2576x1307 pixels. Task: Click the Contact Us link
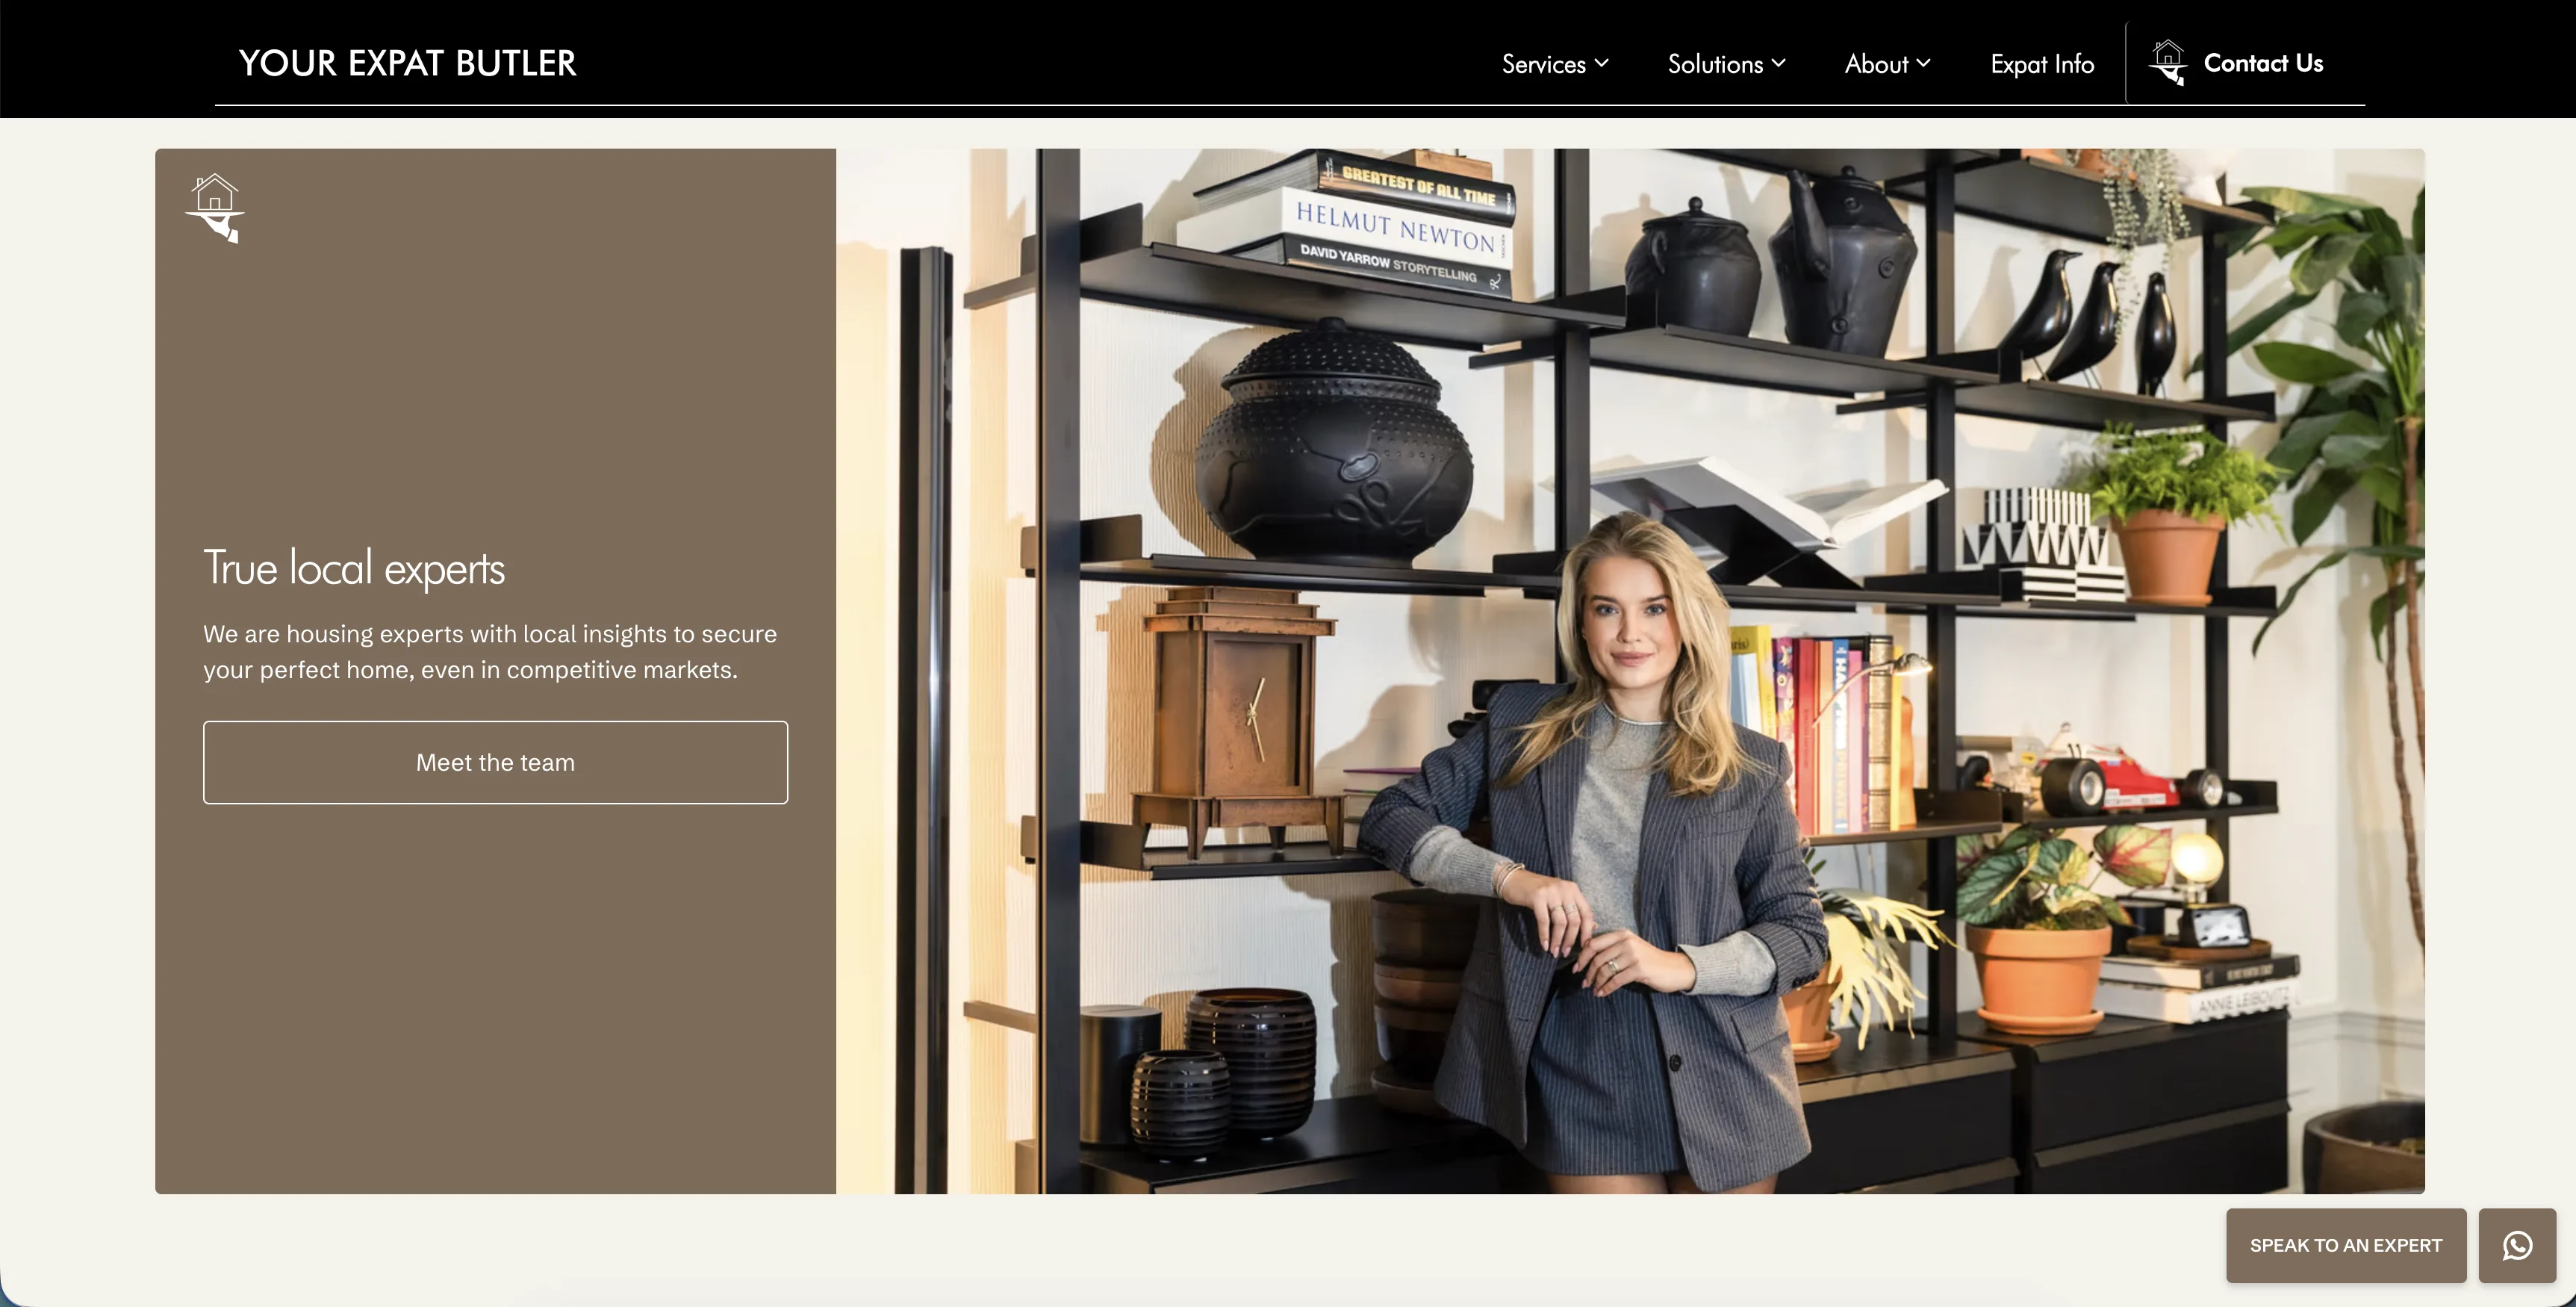click(x=2262, y=63)
